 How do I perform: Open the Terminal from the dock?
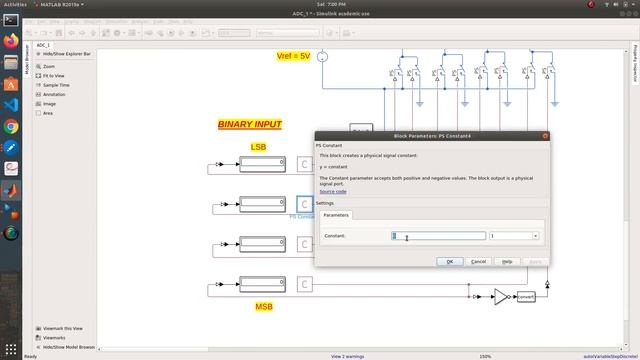click(11, 20)
